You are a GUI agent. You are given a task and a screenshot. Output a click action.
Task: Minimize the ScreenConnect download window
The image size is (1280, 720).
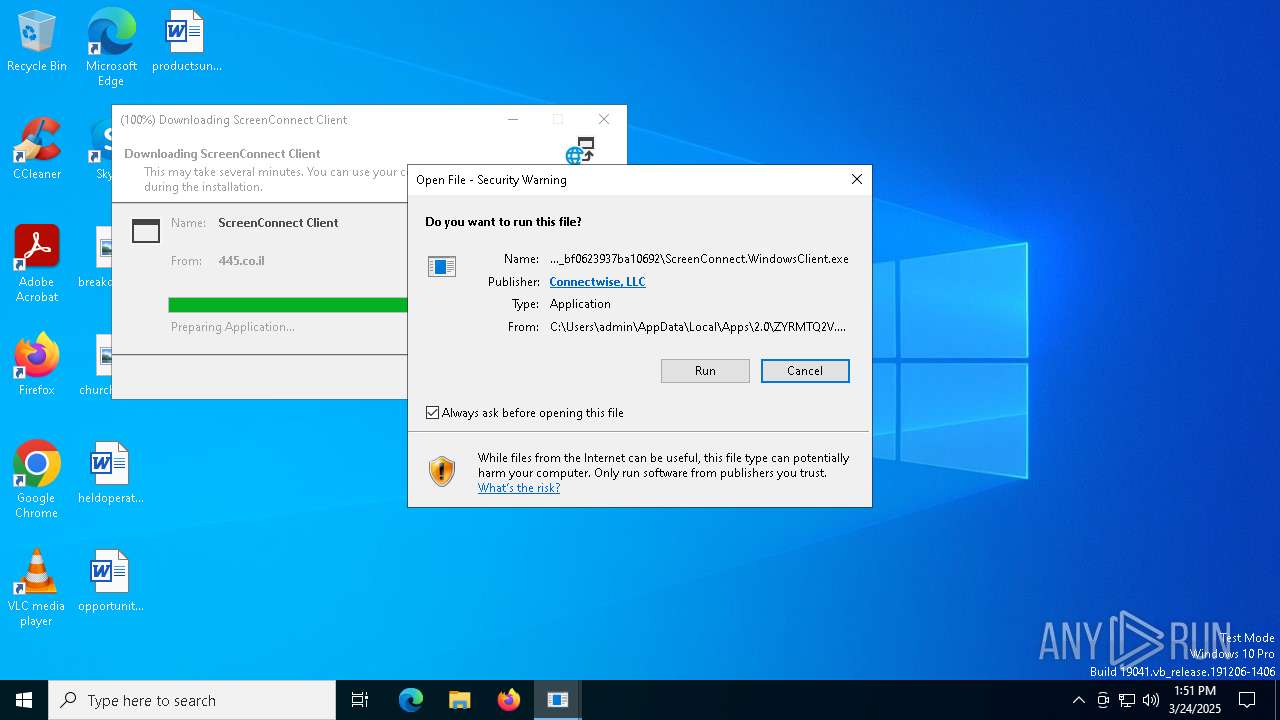(x=513, y=120)
